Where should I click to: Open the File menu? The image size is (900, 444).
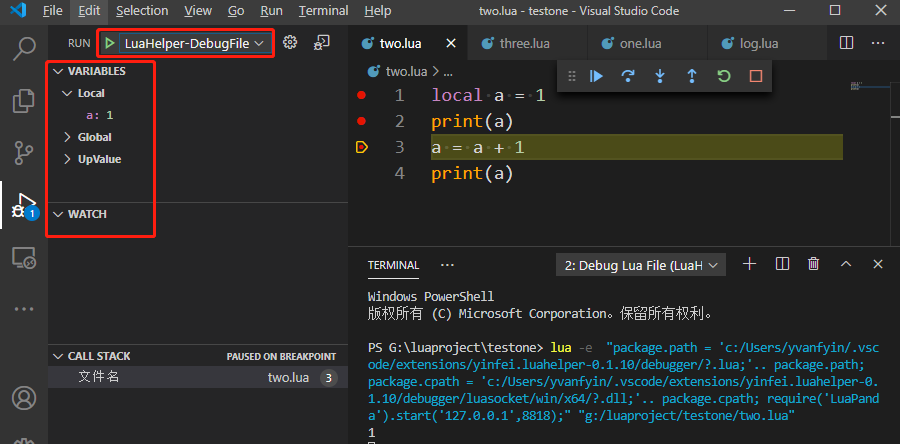pyautogui.click(x=53, y=11)
